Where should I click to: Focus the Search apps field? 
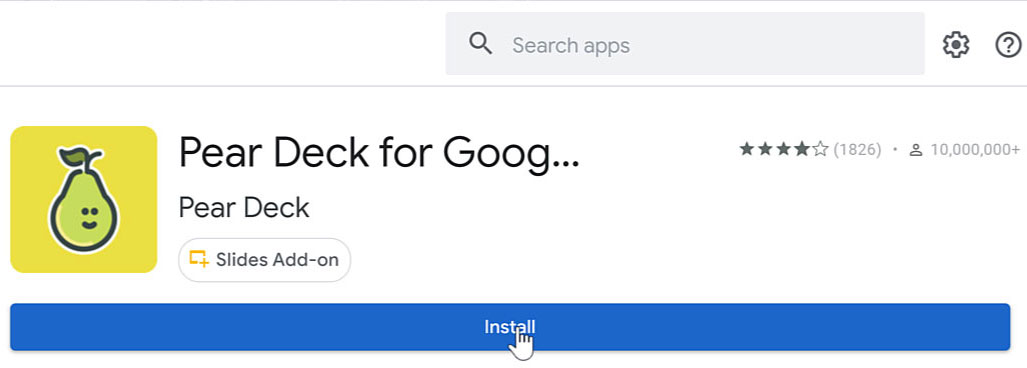click(x=685, y=44)
